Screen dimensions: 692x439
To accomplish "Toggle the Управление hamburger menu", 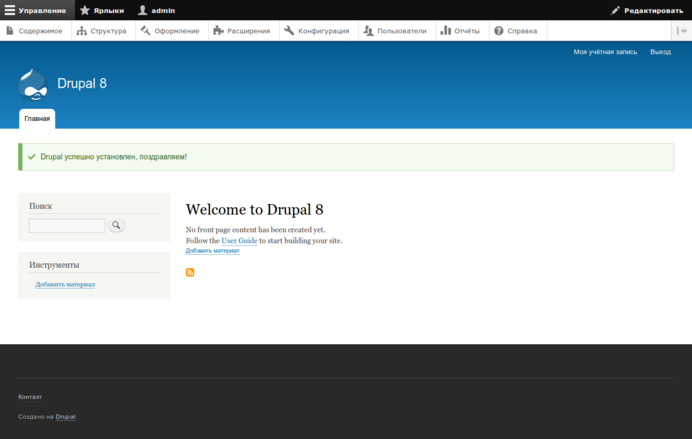I will click(37, 10).
